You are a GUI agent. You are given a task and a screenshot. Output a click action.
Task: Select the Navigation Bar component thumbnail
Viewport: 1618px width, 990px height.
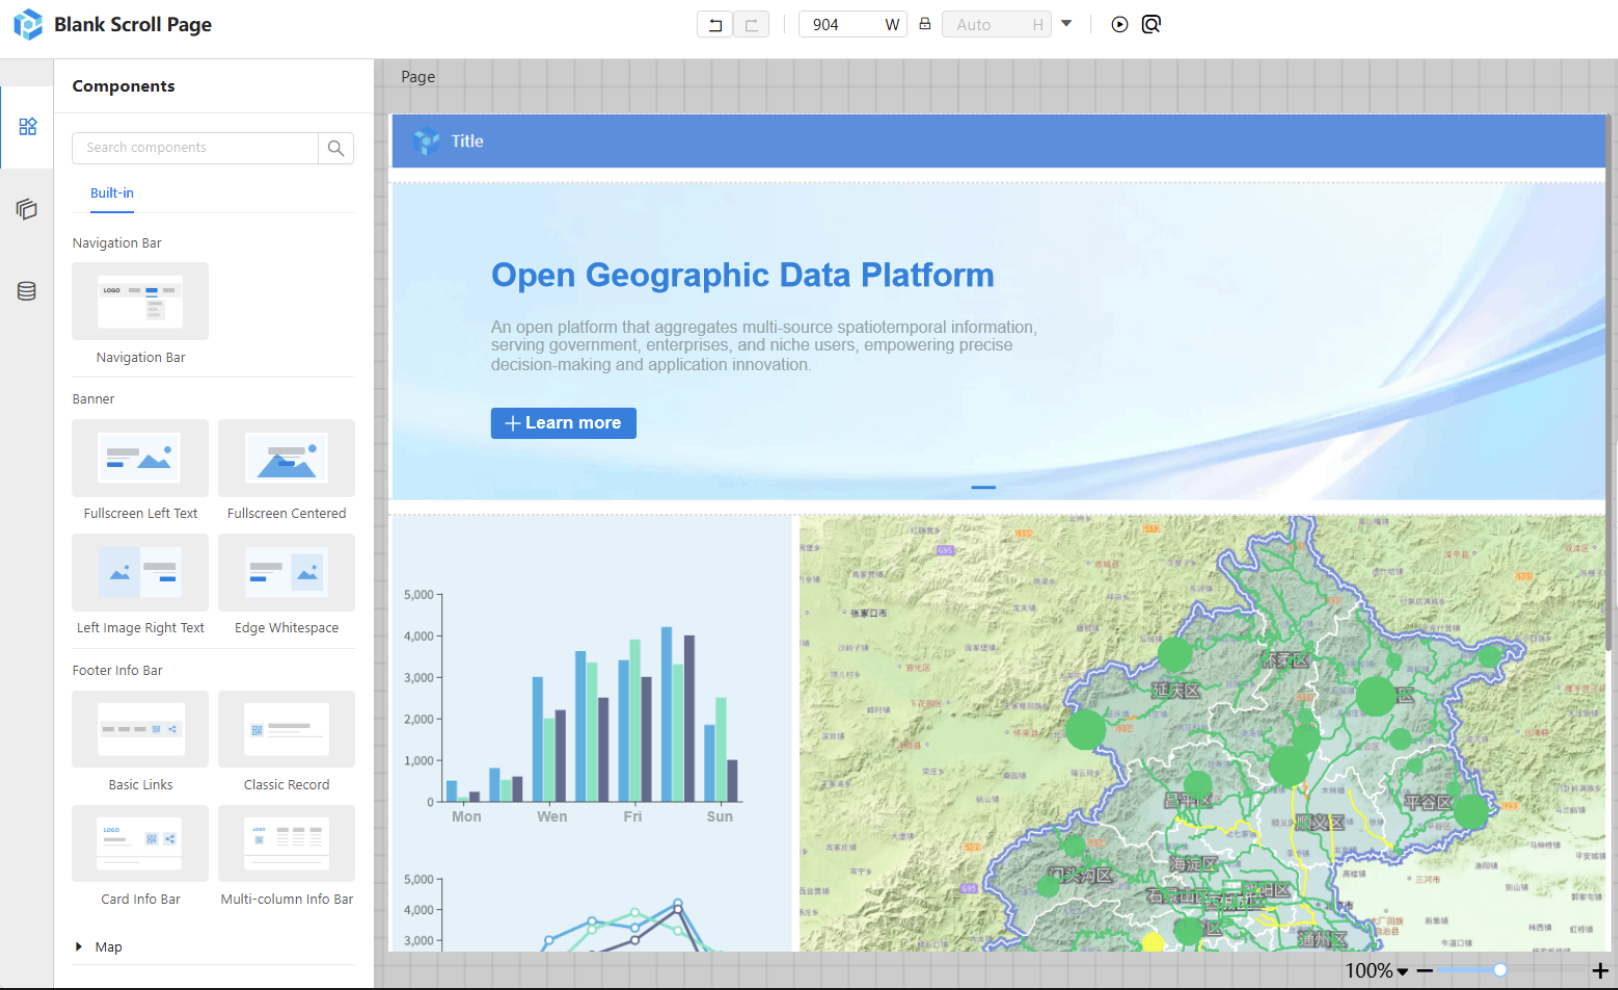pos(140,301)
